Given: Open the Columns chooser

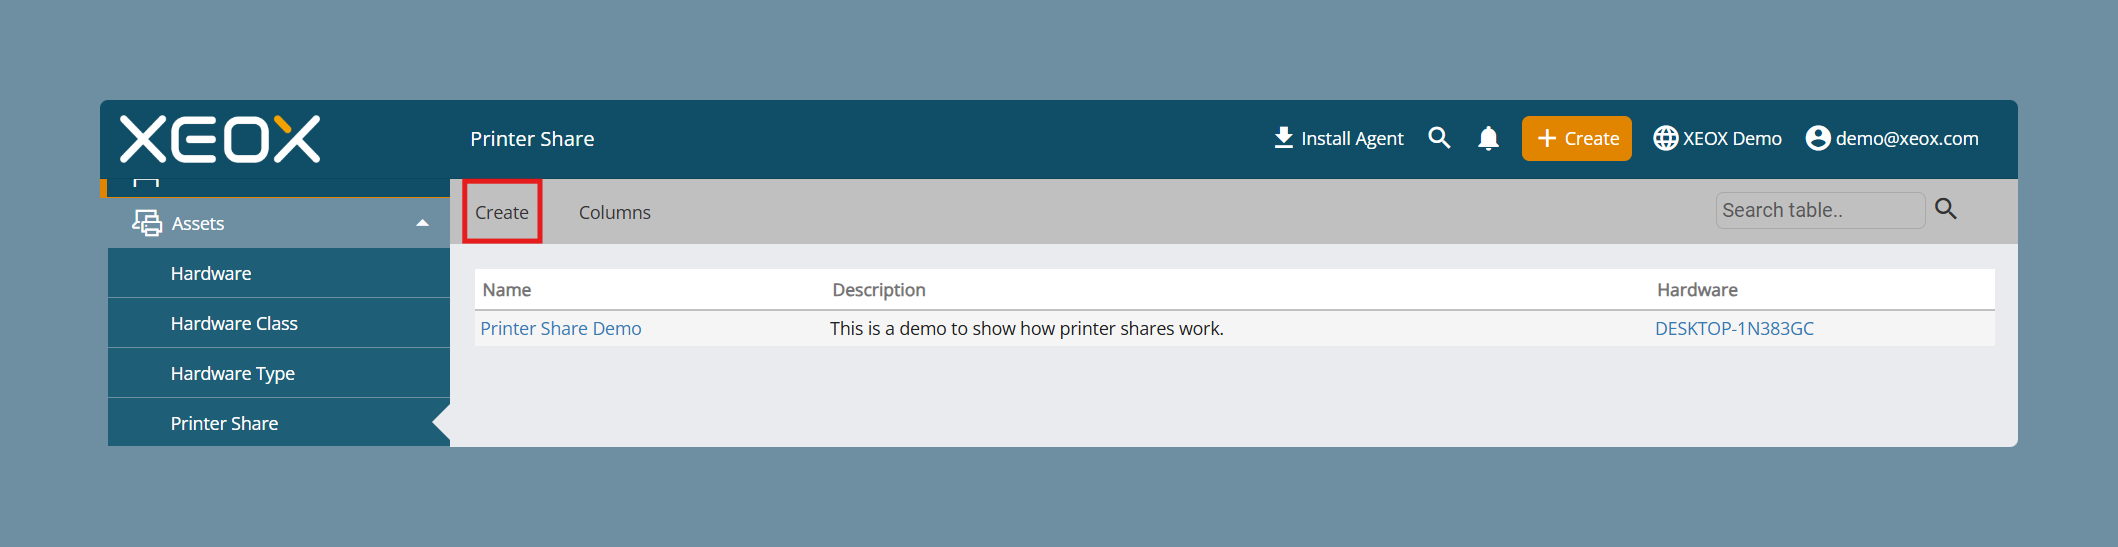Looking at the screenshot, I should coord(614,212).
